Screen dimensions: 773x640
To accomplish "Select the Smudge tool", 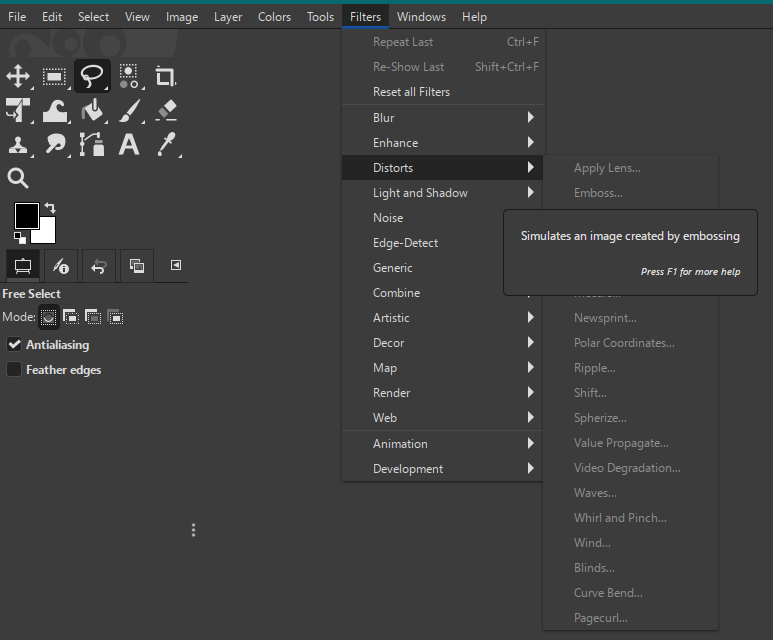I will coord(55,145).
